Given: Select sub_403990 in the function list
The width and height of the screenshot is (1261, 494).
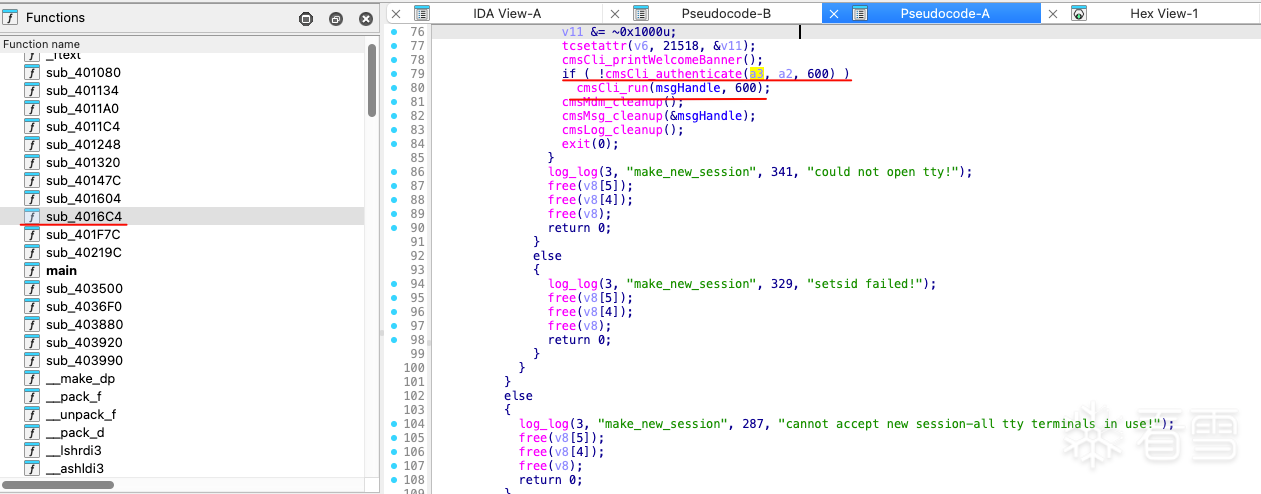Looking at the screenshot, I should pyautogui.click(x=84, y=361).
